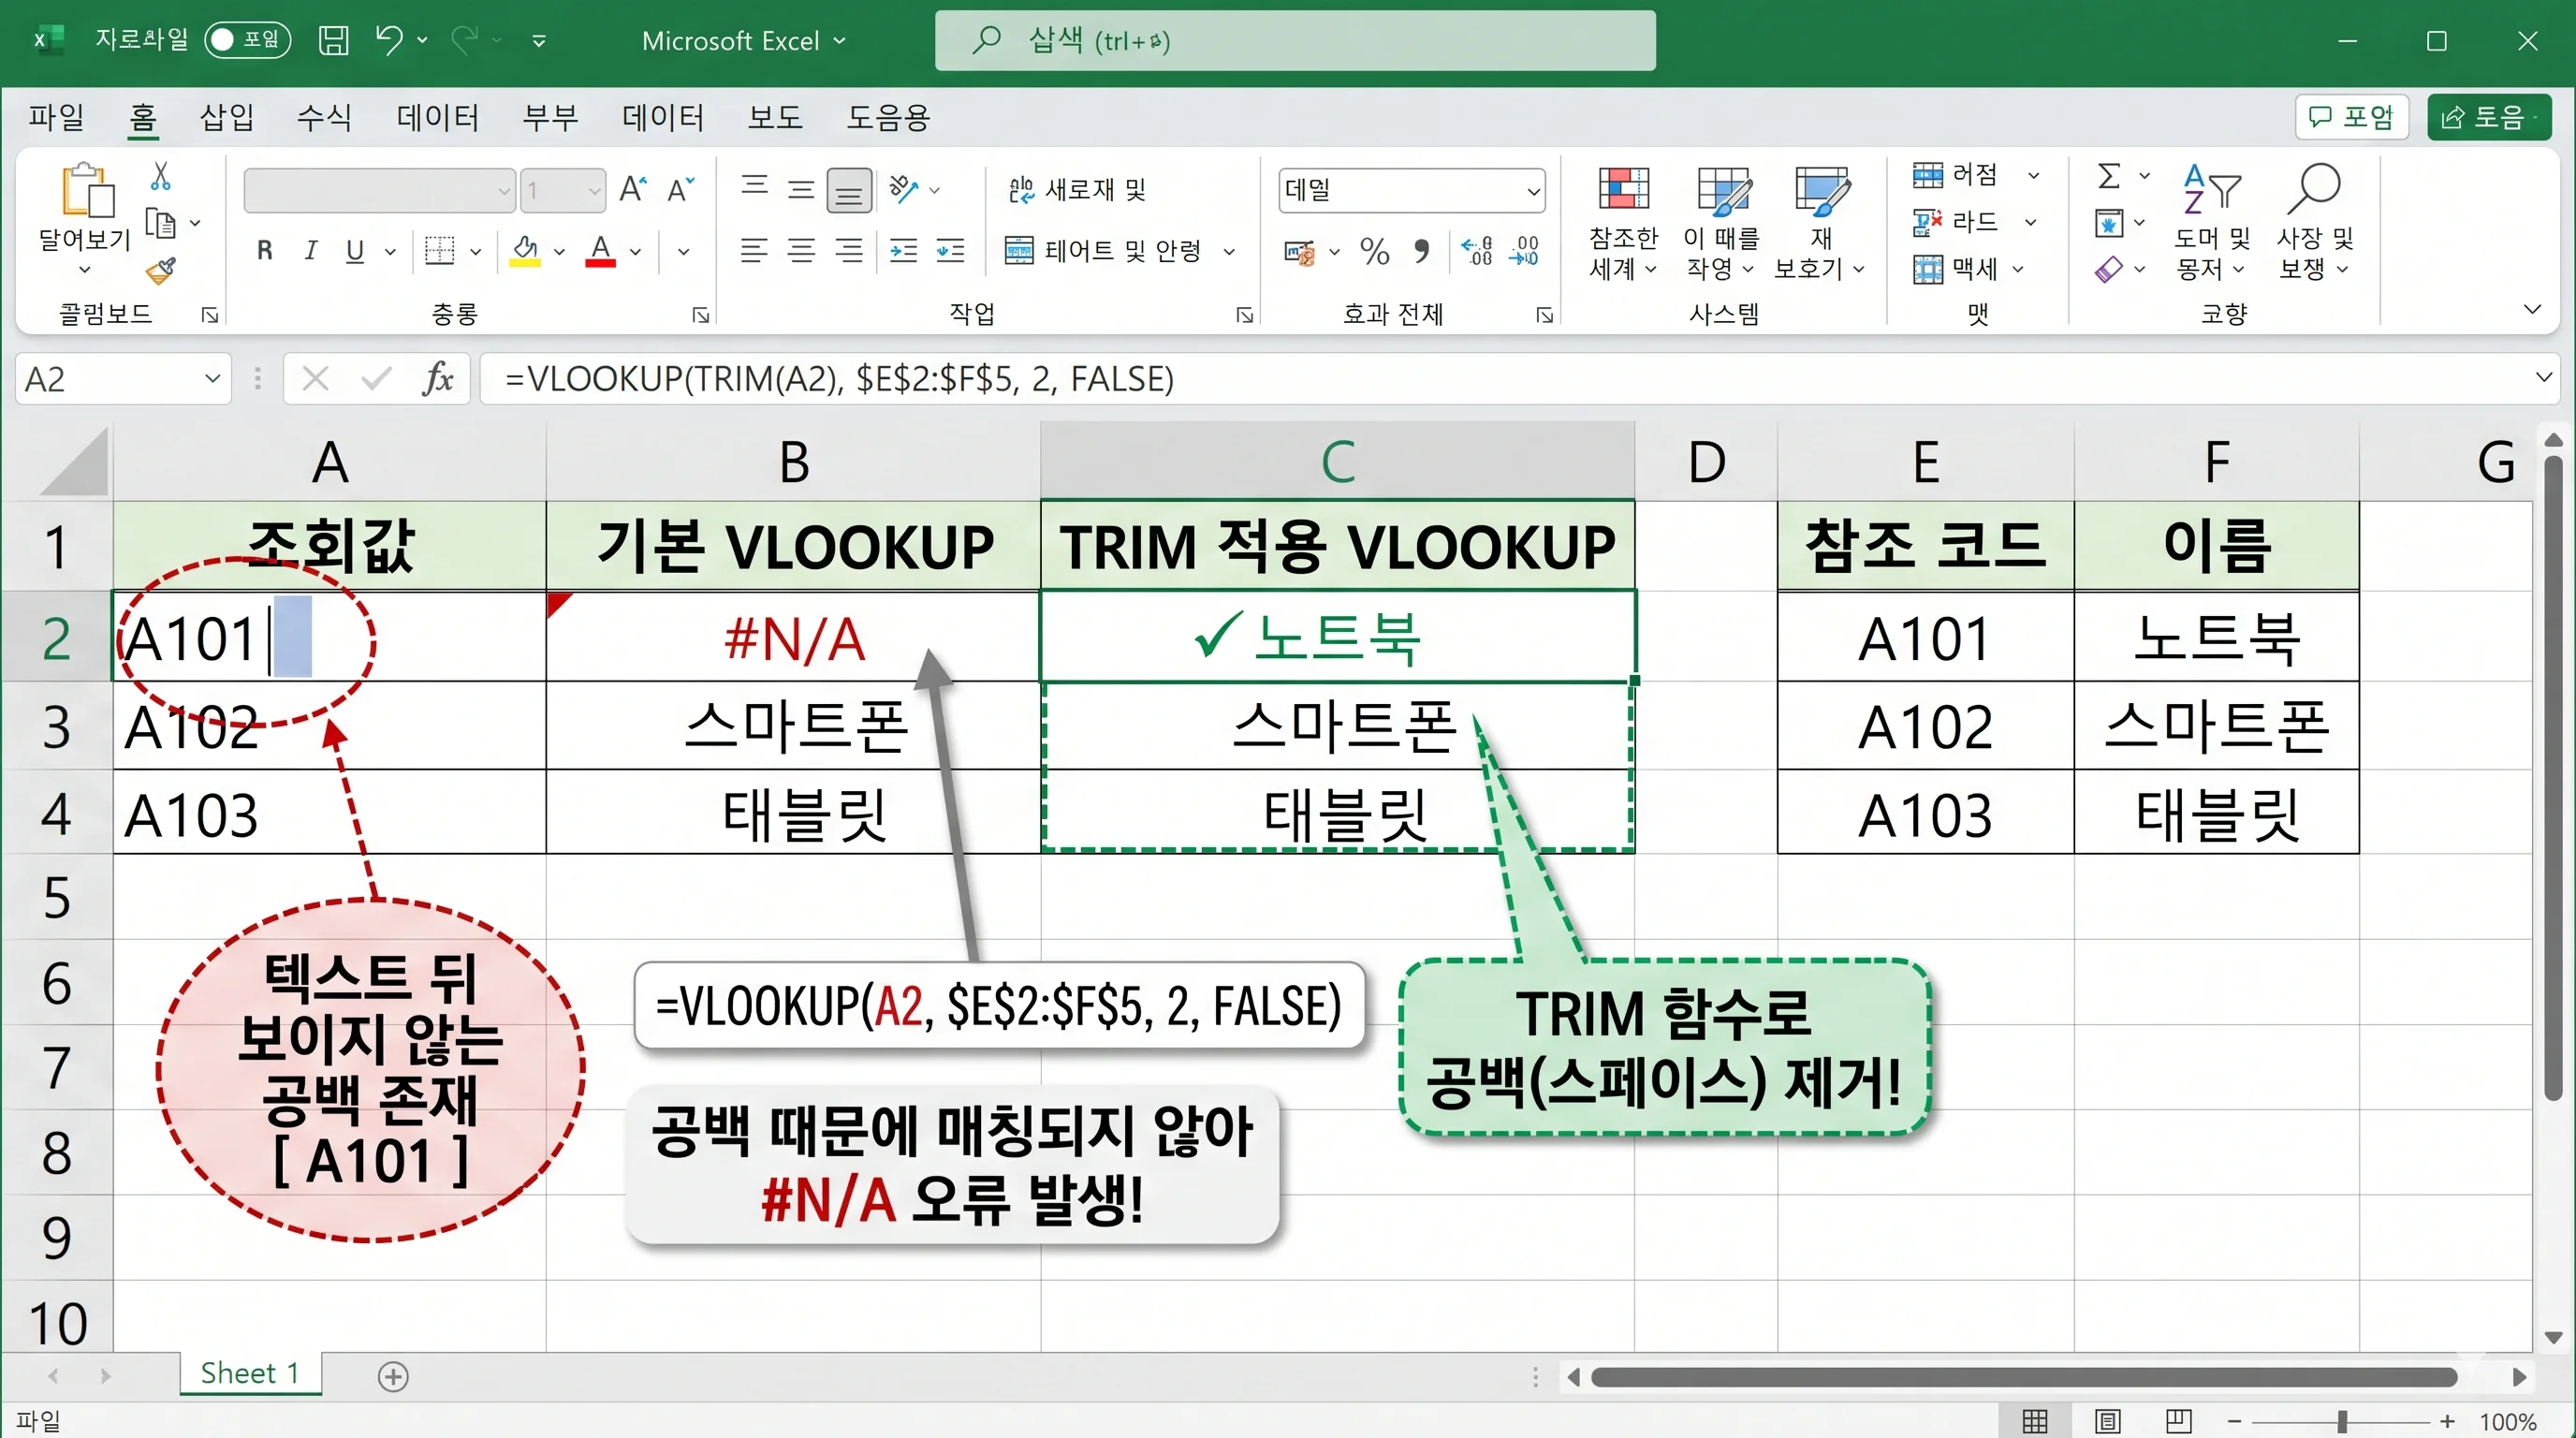
Task: Click the comments button at top right
Action: coord(2351,117)
